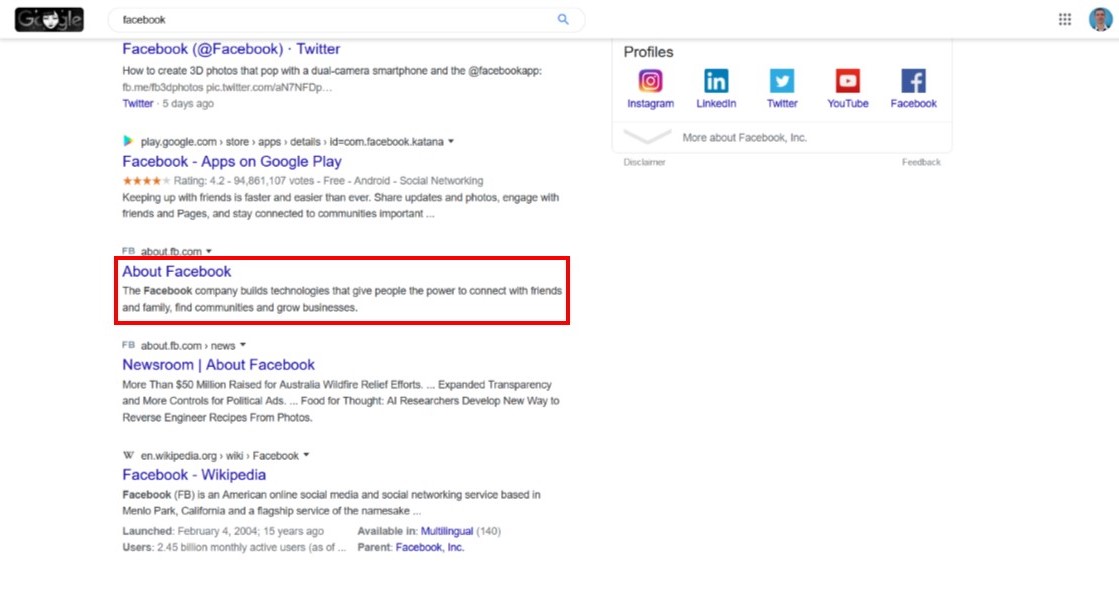Open dropdown arrow next to play.google.com URL
This screenshot has width=1119, height=610.
coord(451,142)
